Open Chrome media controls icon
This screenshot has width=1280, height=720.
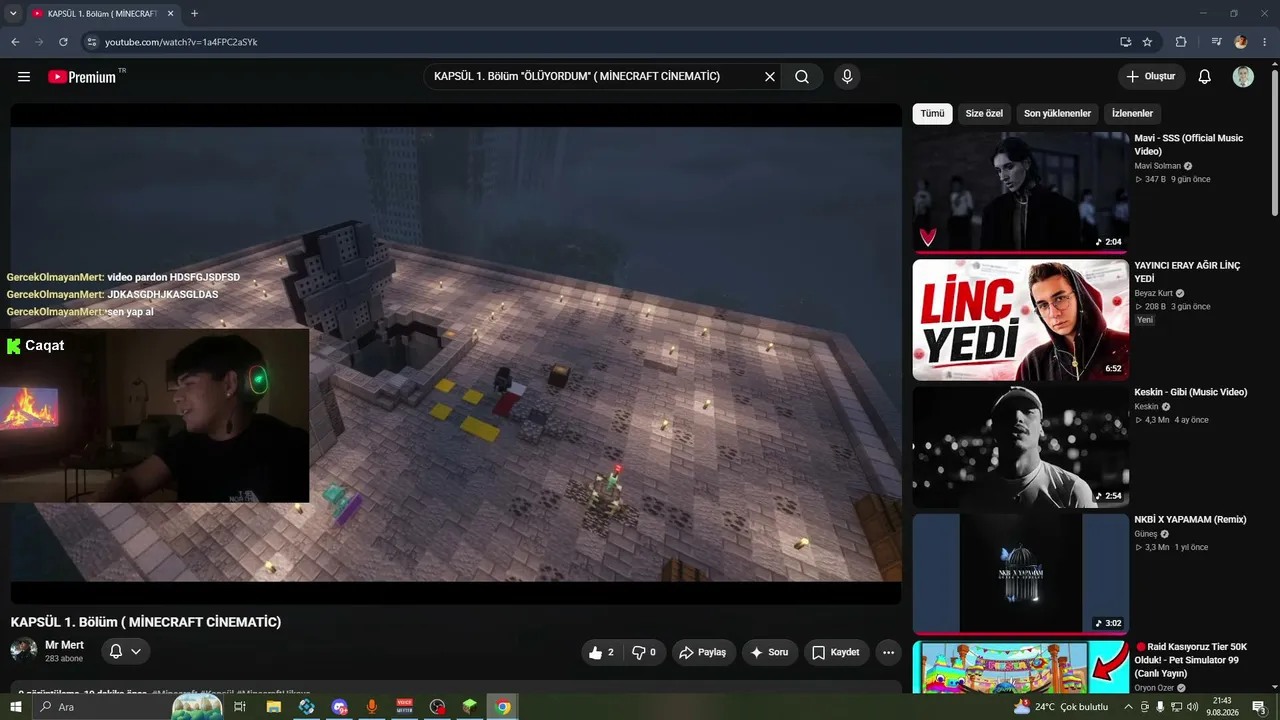[x=1216, y=42]
